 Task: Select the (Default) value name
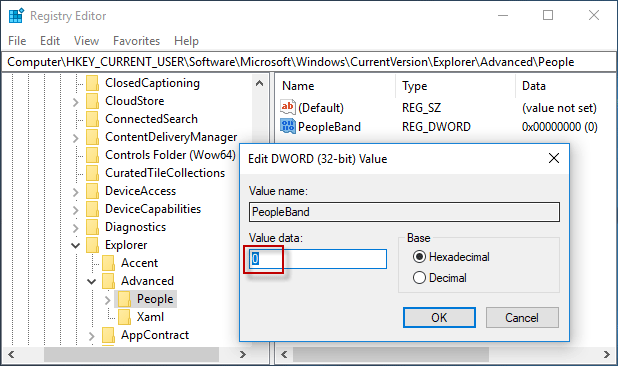[x=321, y=108]
